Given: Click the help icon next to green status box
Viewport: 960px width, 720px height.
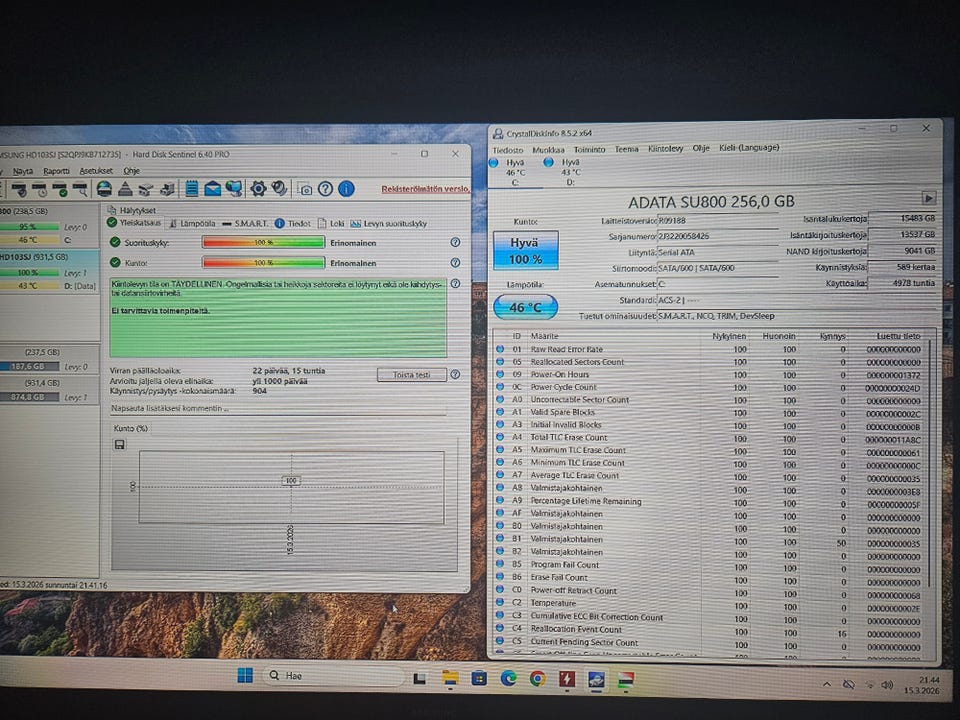Looking at the screenshot, I should [x=455, y=284].
